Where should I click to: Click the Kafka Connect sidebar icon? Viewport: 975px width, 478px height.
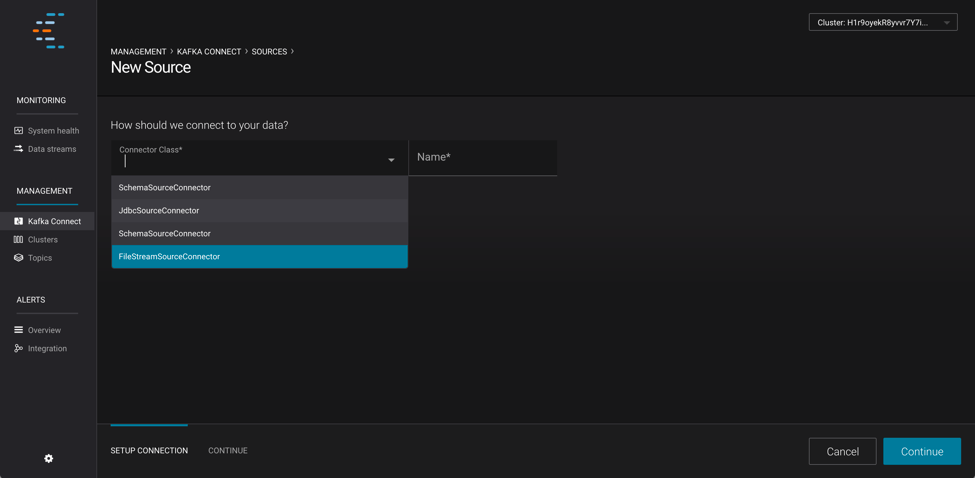[19, 221]
